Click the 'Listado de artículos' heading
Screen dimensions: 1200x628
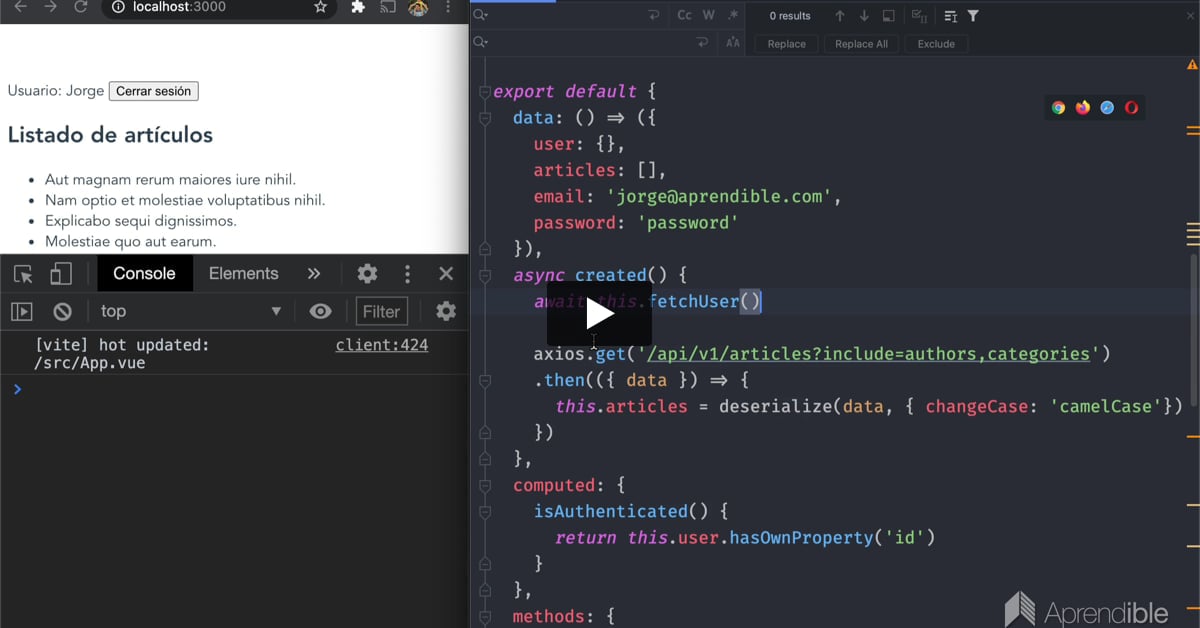[x=110, y=135]
